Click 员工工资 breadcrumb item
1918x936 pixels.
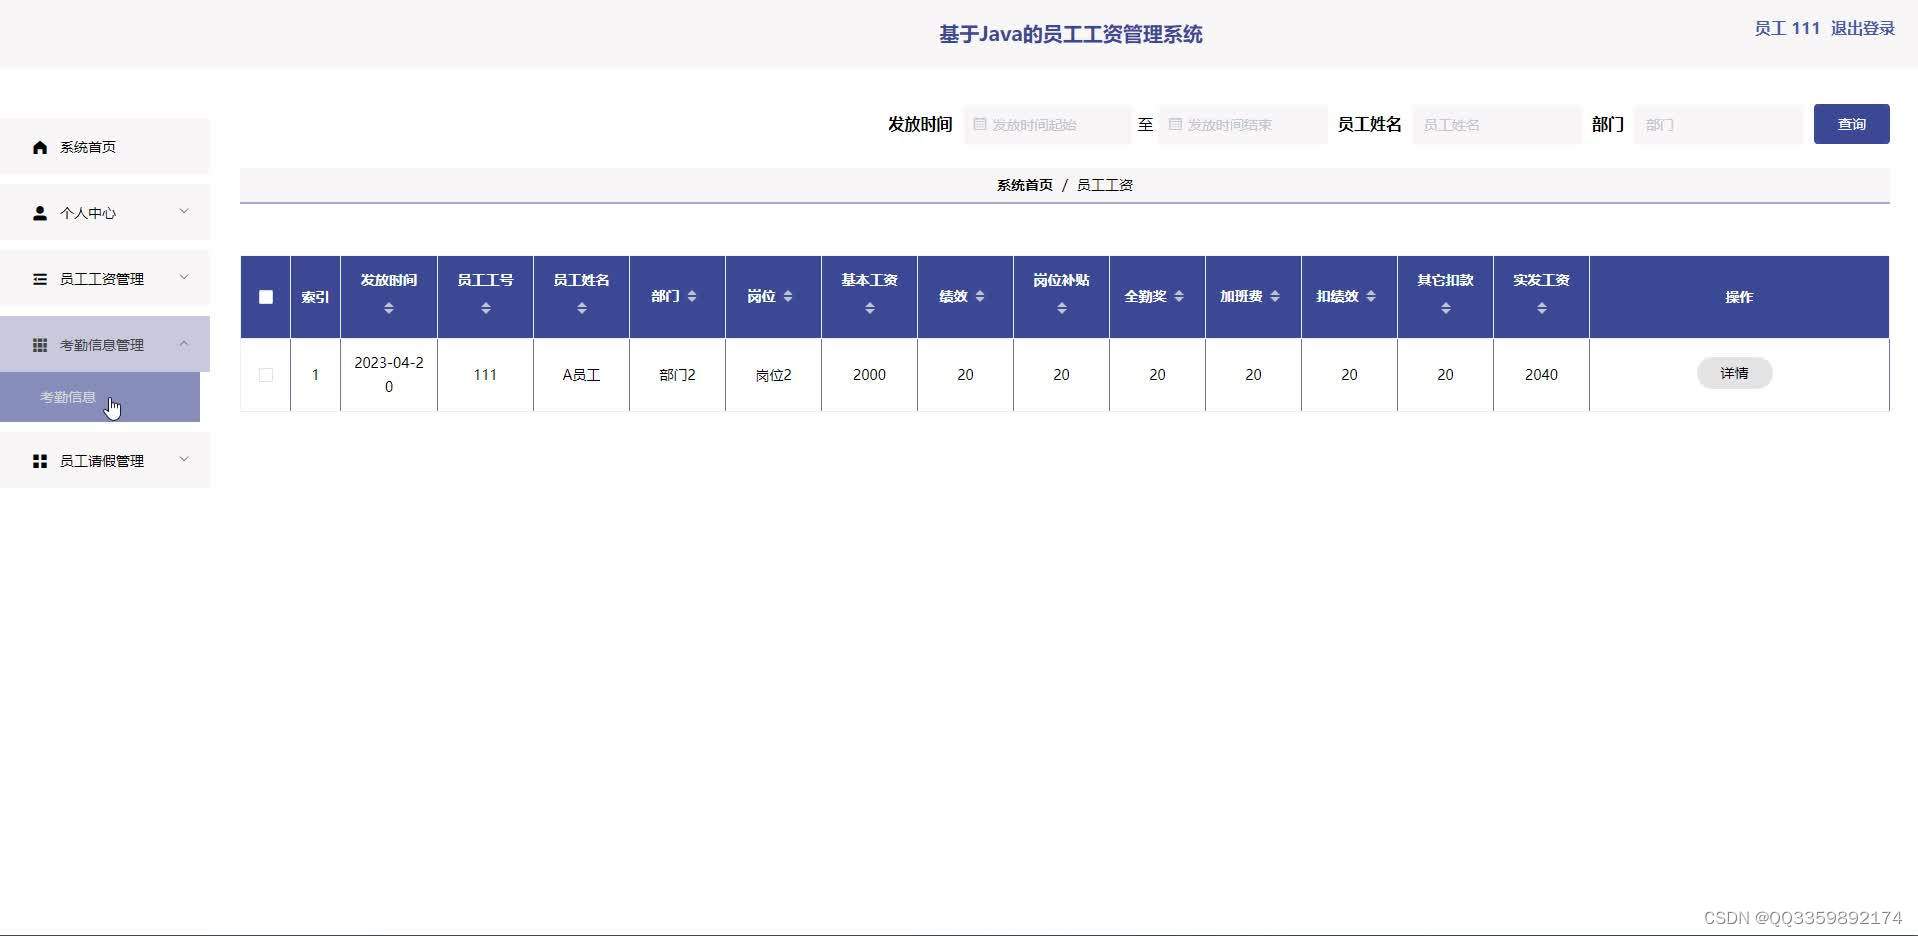[x=1104, y=185]
